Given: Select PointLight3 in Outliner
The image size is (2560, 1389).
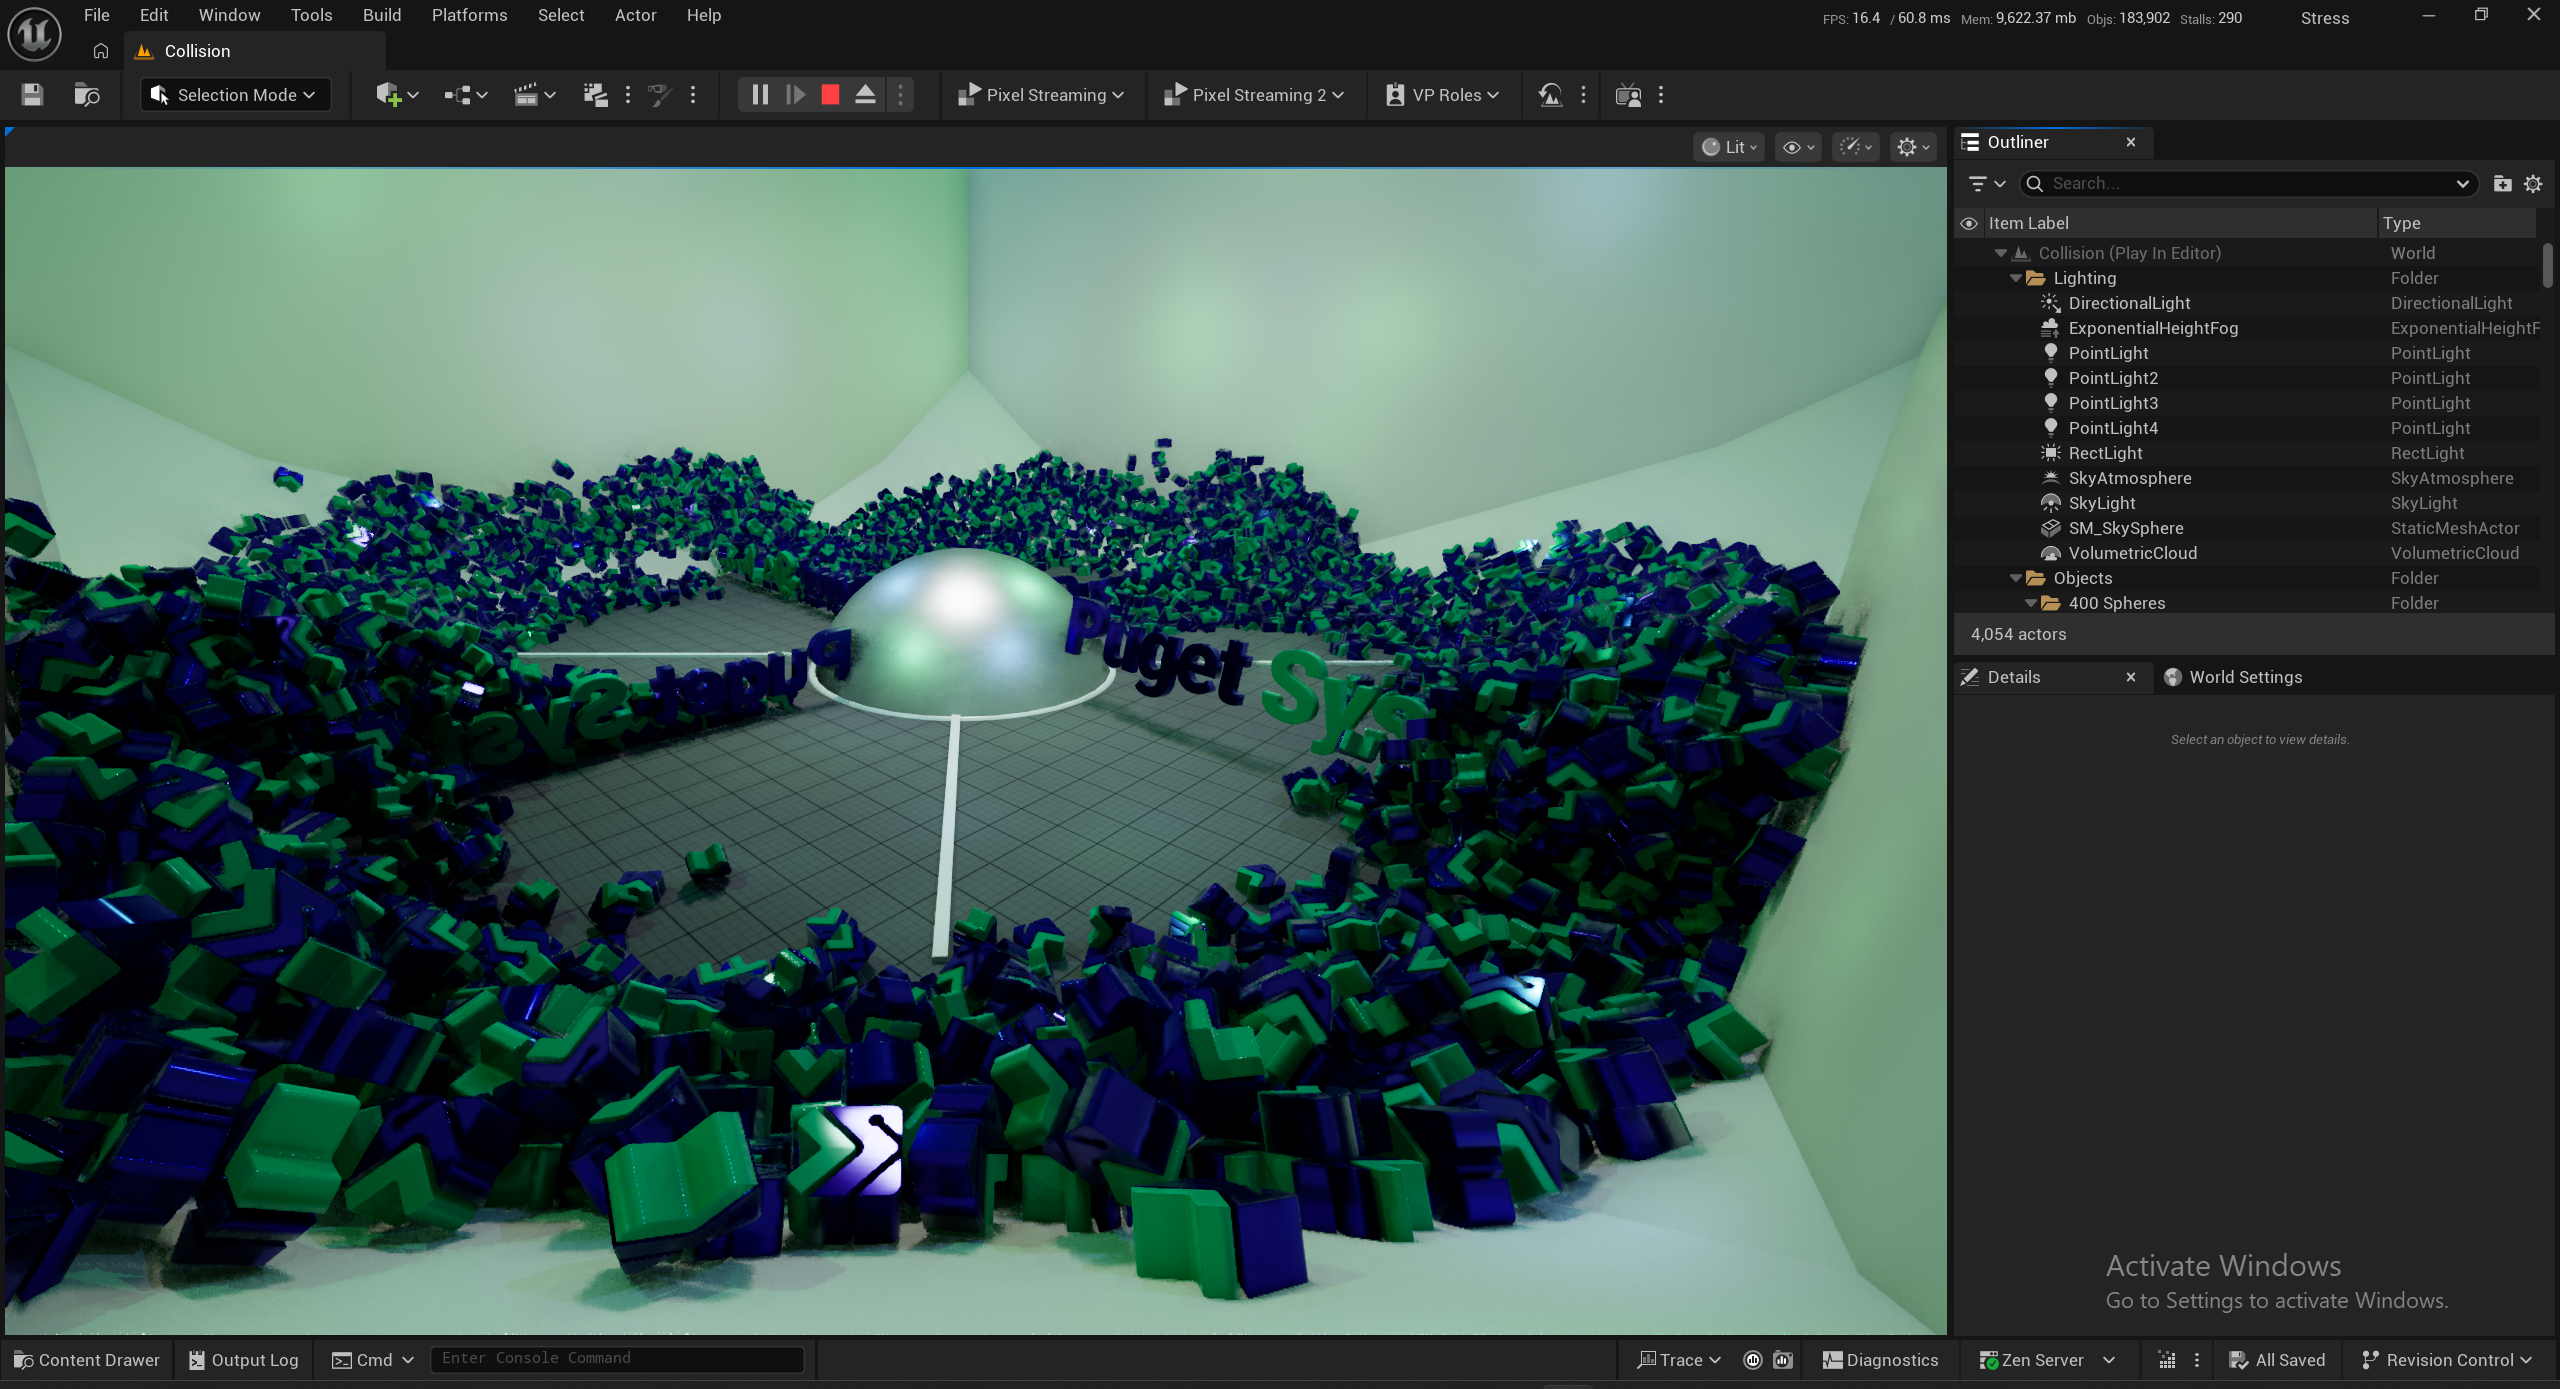Looking at the screenshot, I should (x=2247, y=403).
